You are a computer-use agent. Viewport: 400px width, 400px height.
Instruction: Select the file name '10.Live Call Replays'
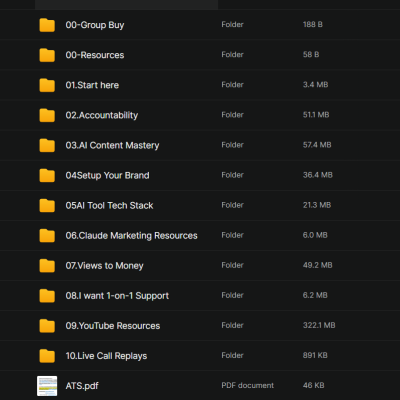[x=106, y=356]
